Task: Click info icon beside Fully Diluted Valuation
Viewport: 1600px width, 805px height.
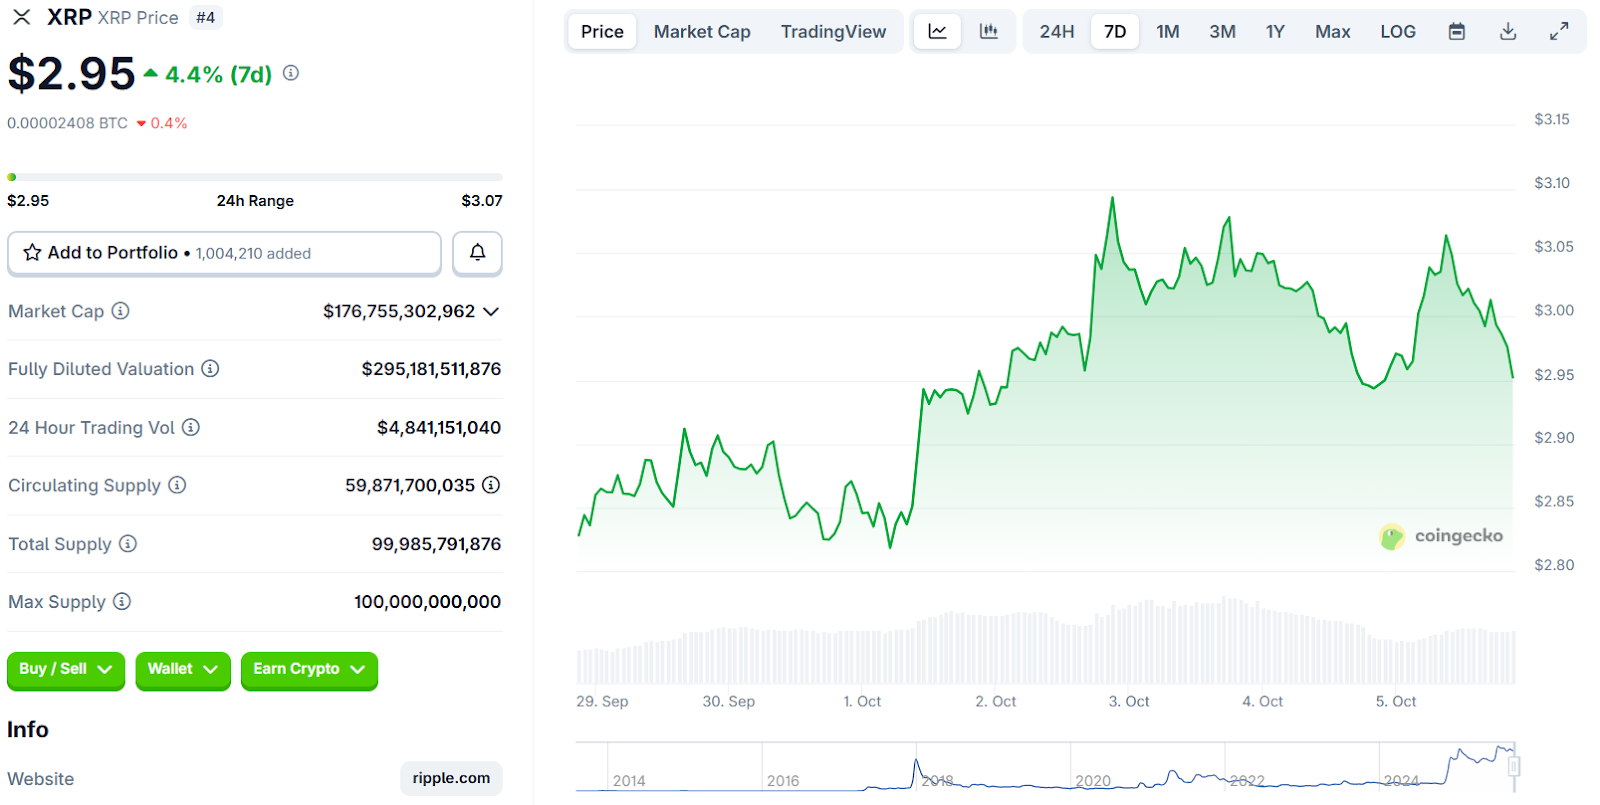Action: pos(210,369)
